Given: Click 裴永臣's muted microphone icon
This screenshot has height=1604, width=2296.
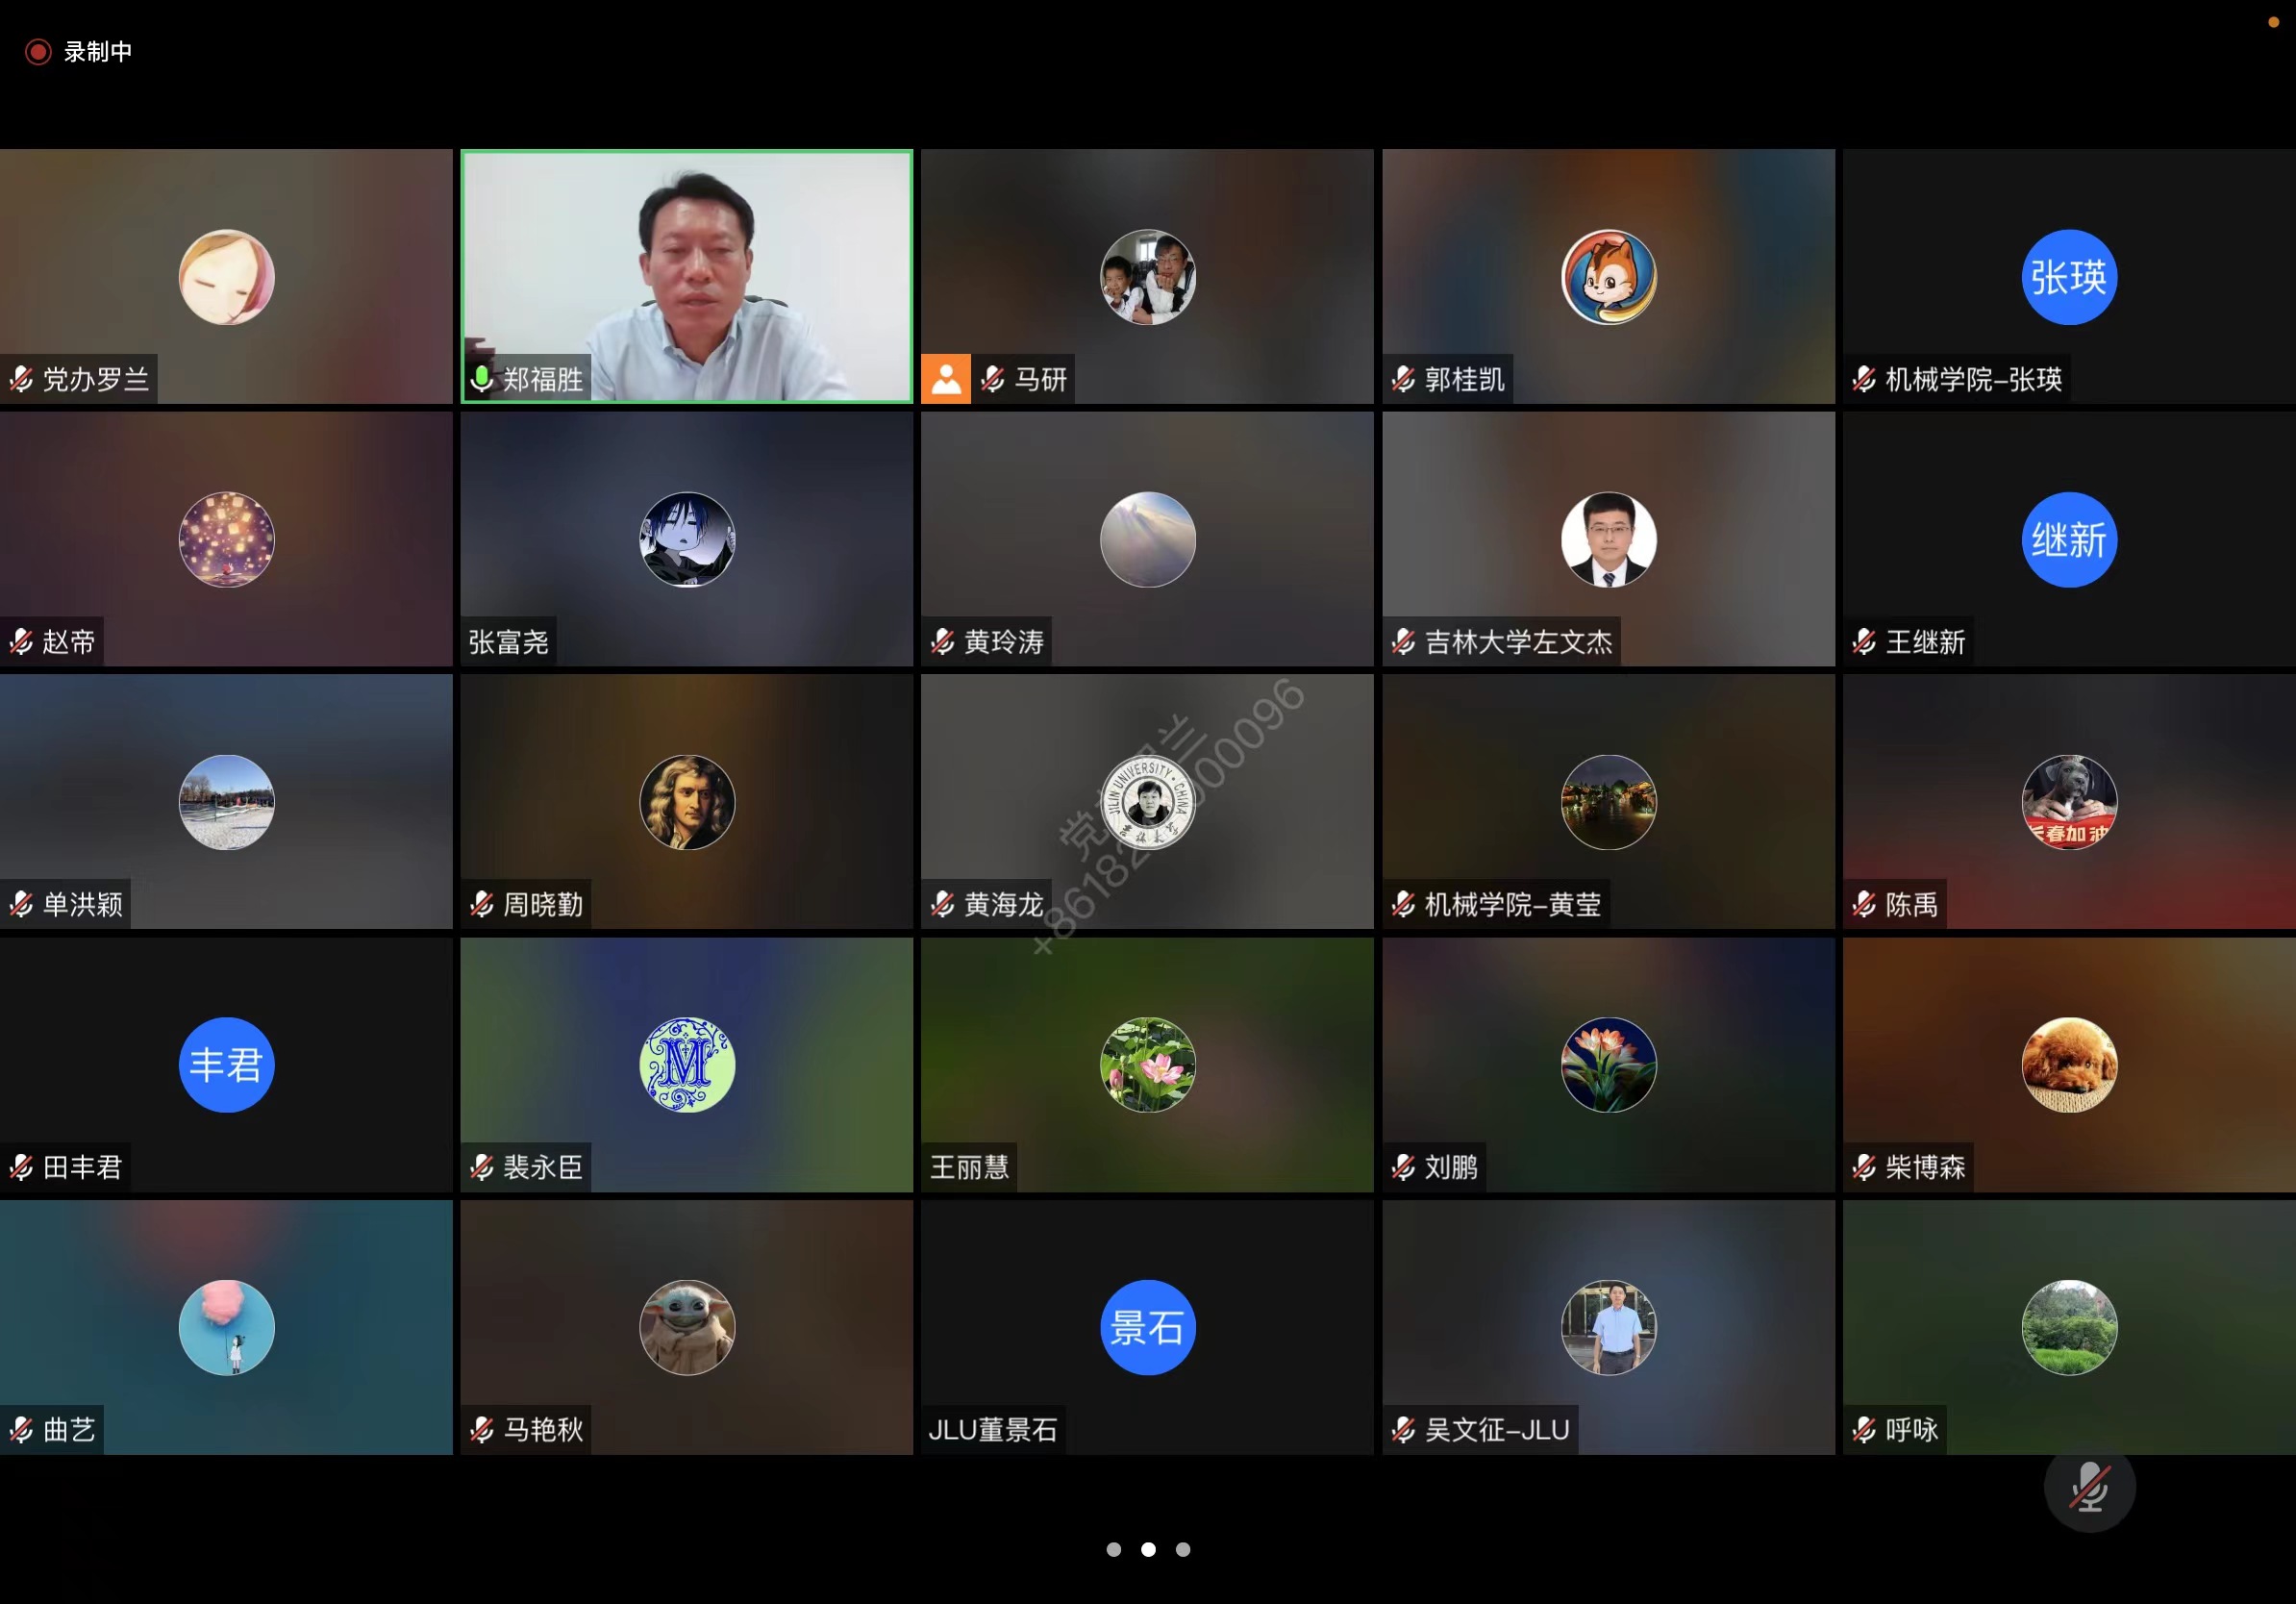Looking at the screenshot, I should click(x=482, y=1167).
